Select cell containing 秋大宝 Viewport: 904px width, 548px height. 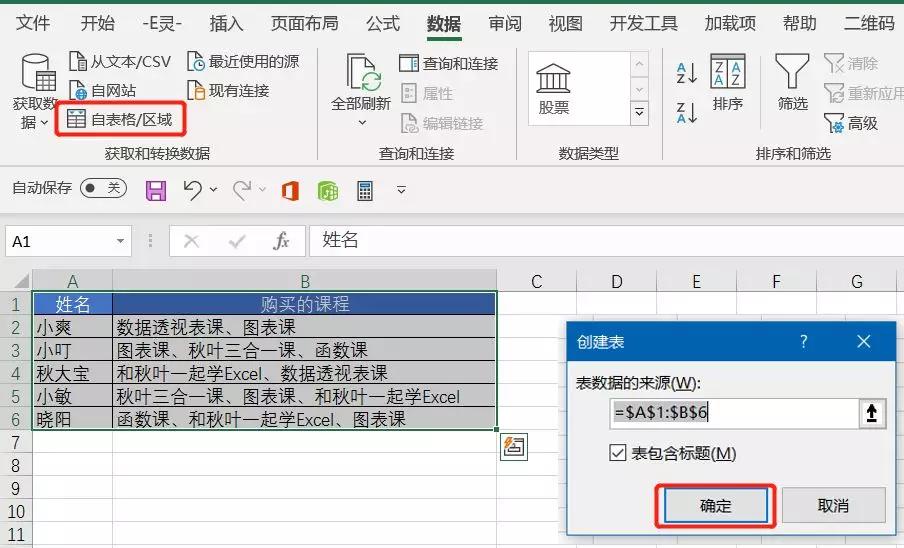click(73, 373)
